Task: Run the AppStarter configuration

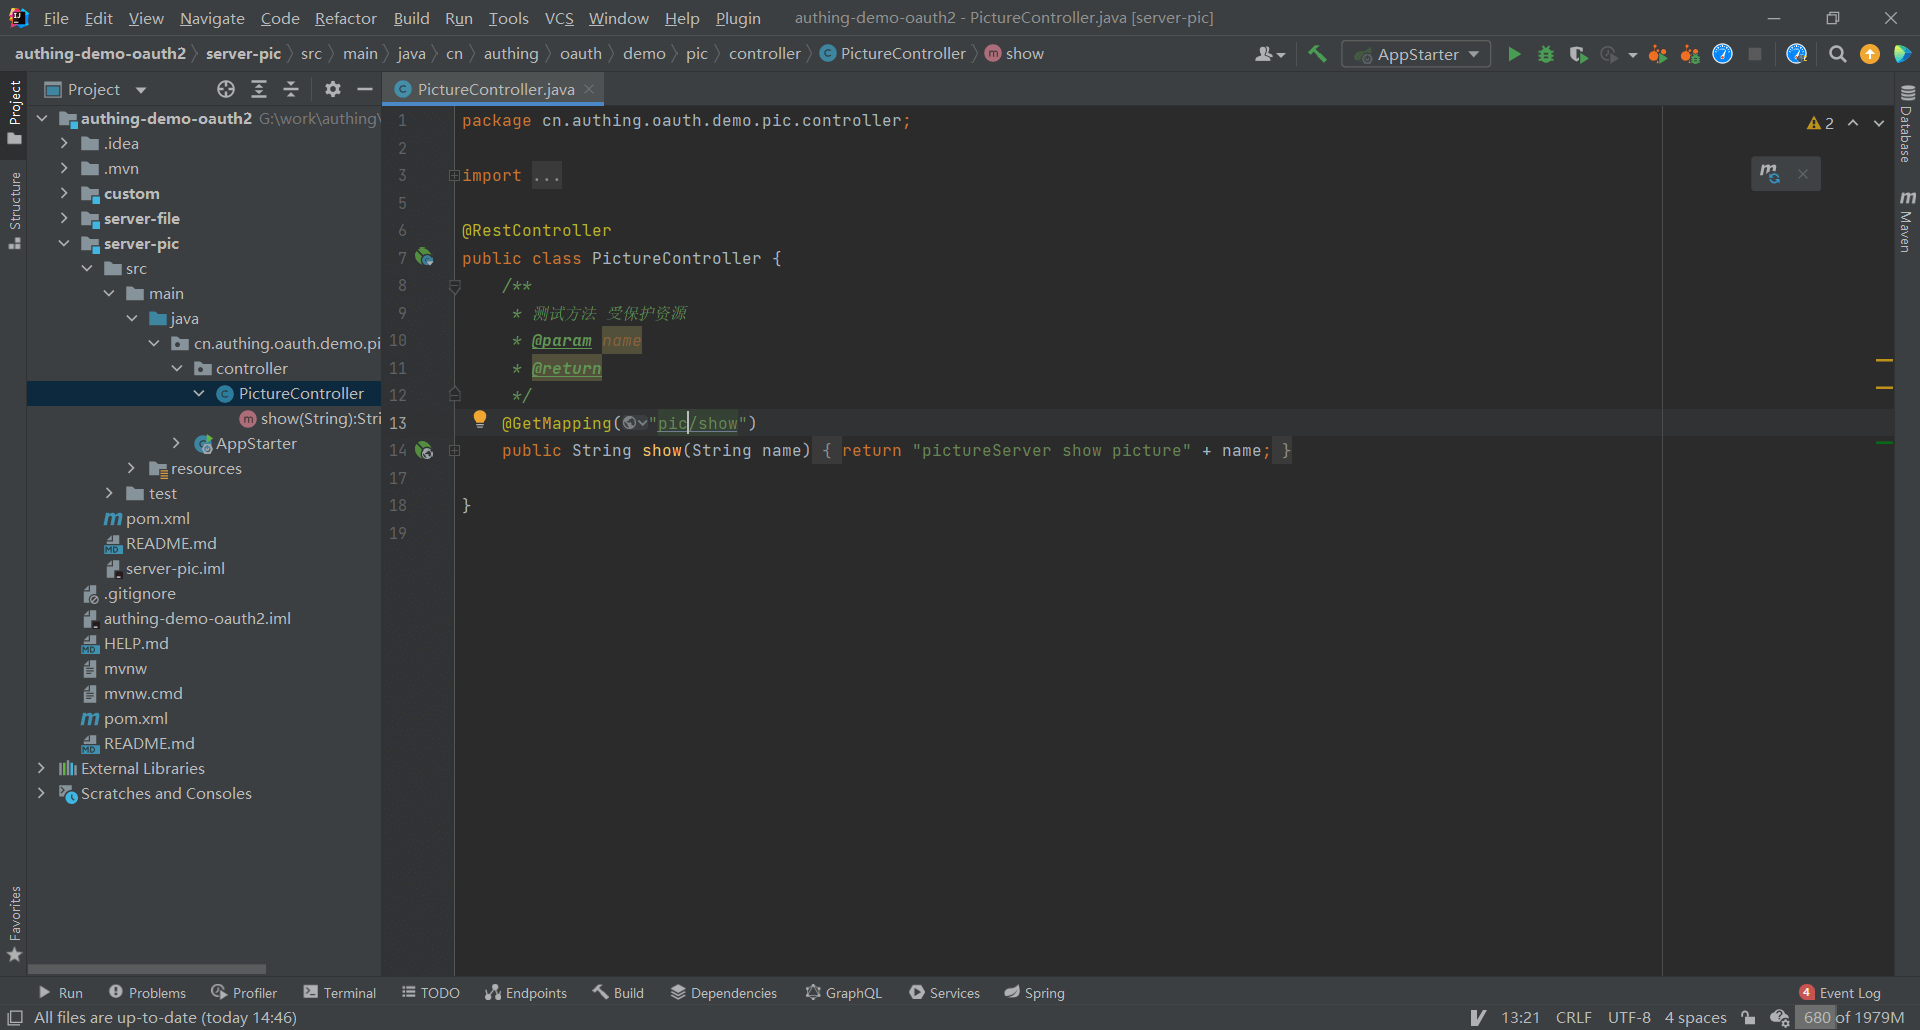Action: pos(1514,54)
